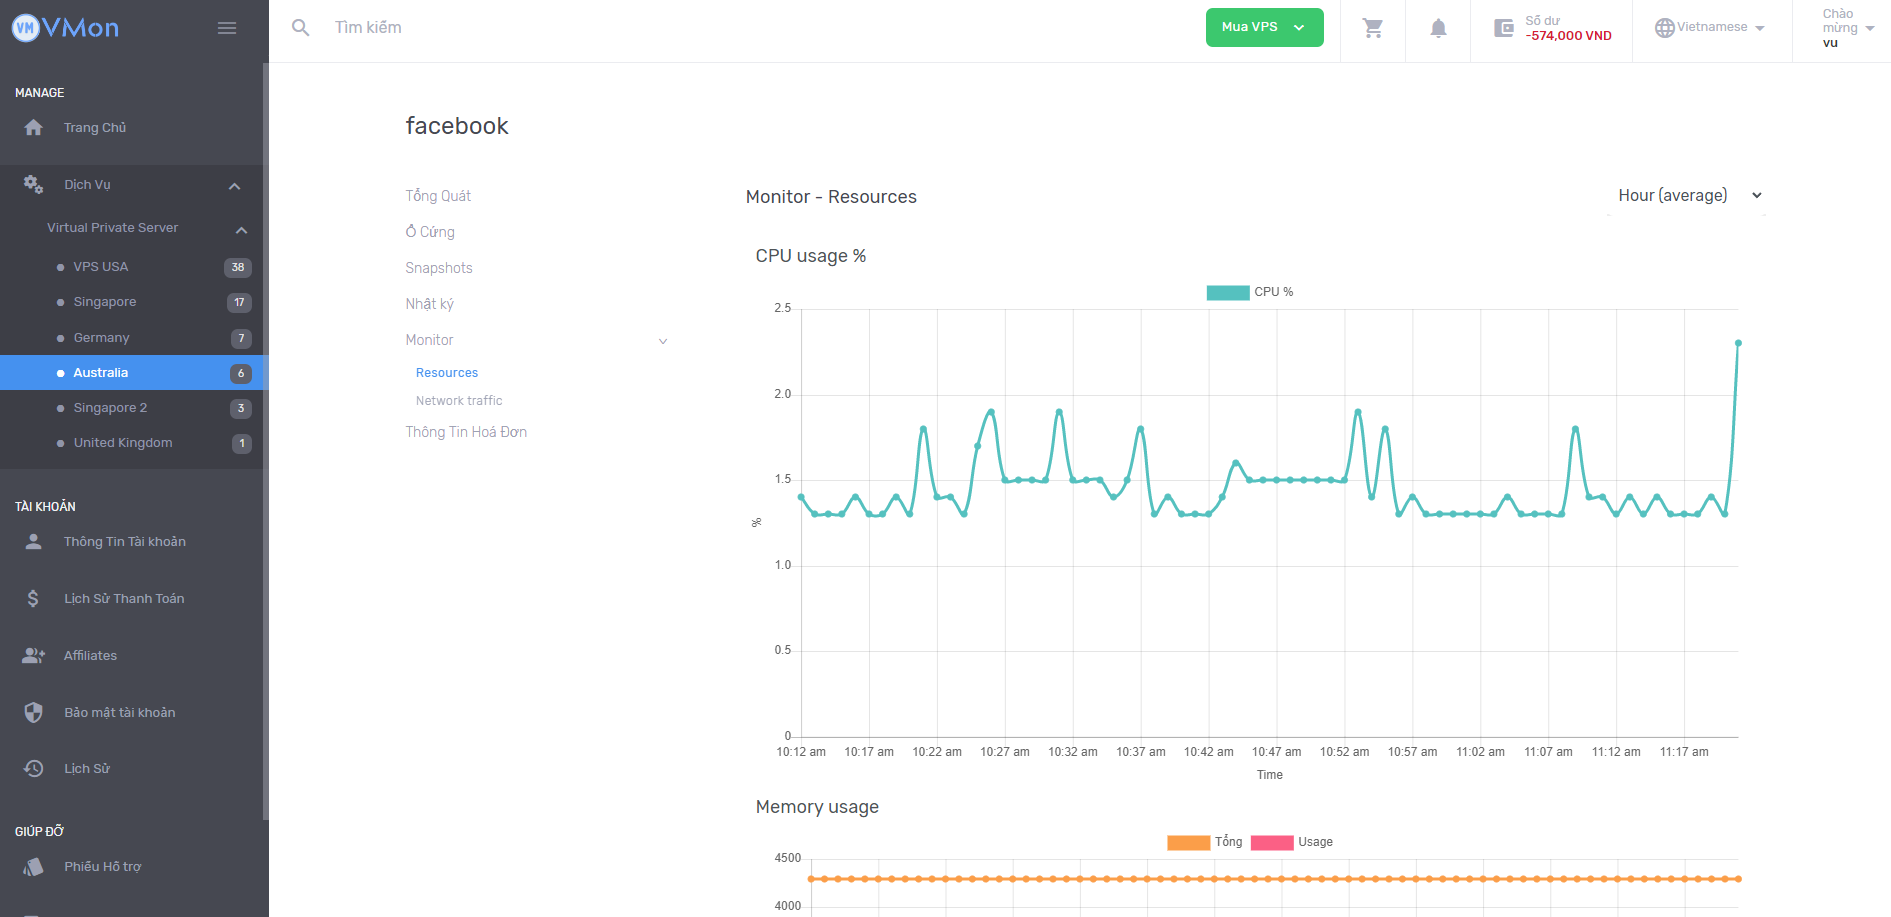Screen dimensions: 1891x917
Task: Open the shopping cart icon
Action: point(1373,28)
